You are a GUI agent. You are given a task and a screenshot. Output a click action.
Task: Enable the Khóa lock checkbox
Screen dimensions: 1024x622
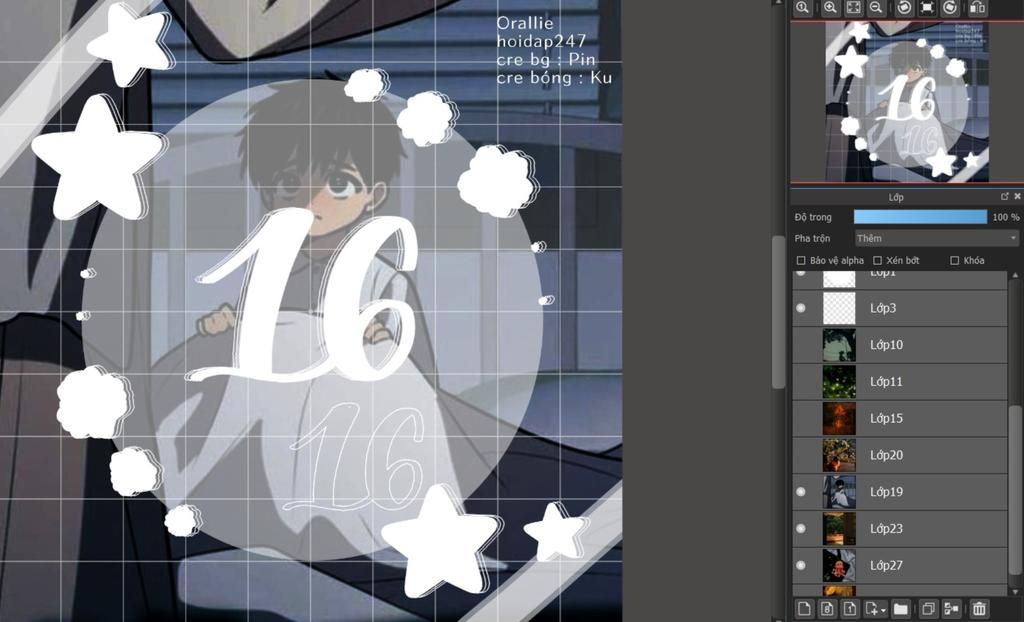(955, 261)
